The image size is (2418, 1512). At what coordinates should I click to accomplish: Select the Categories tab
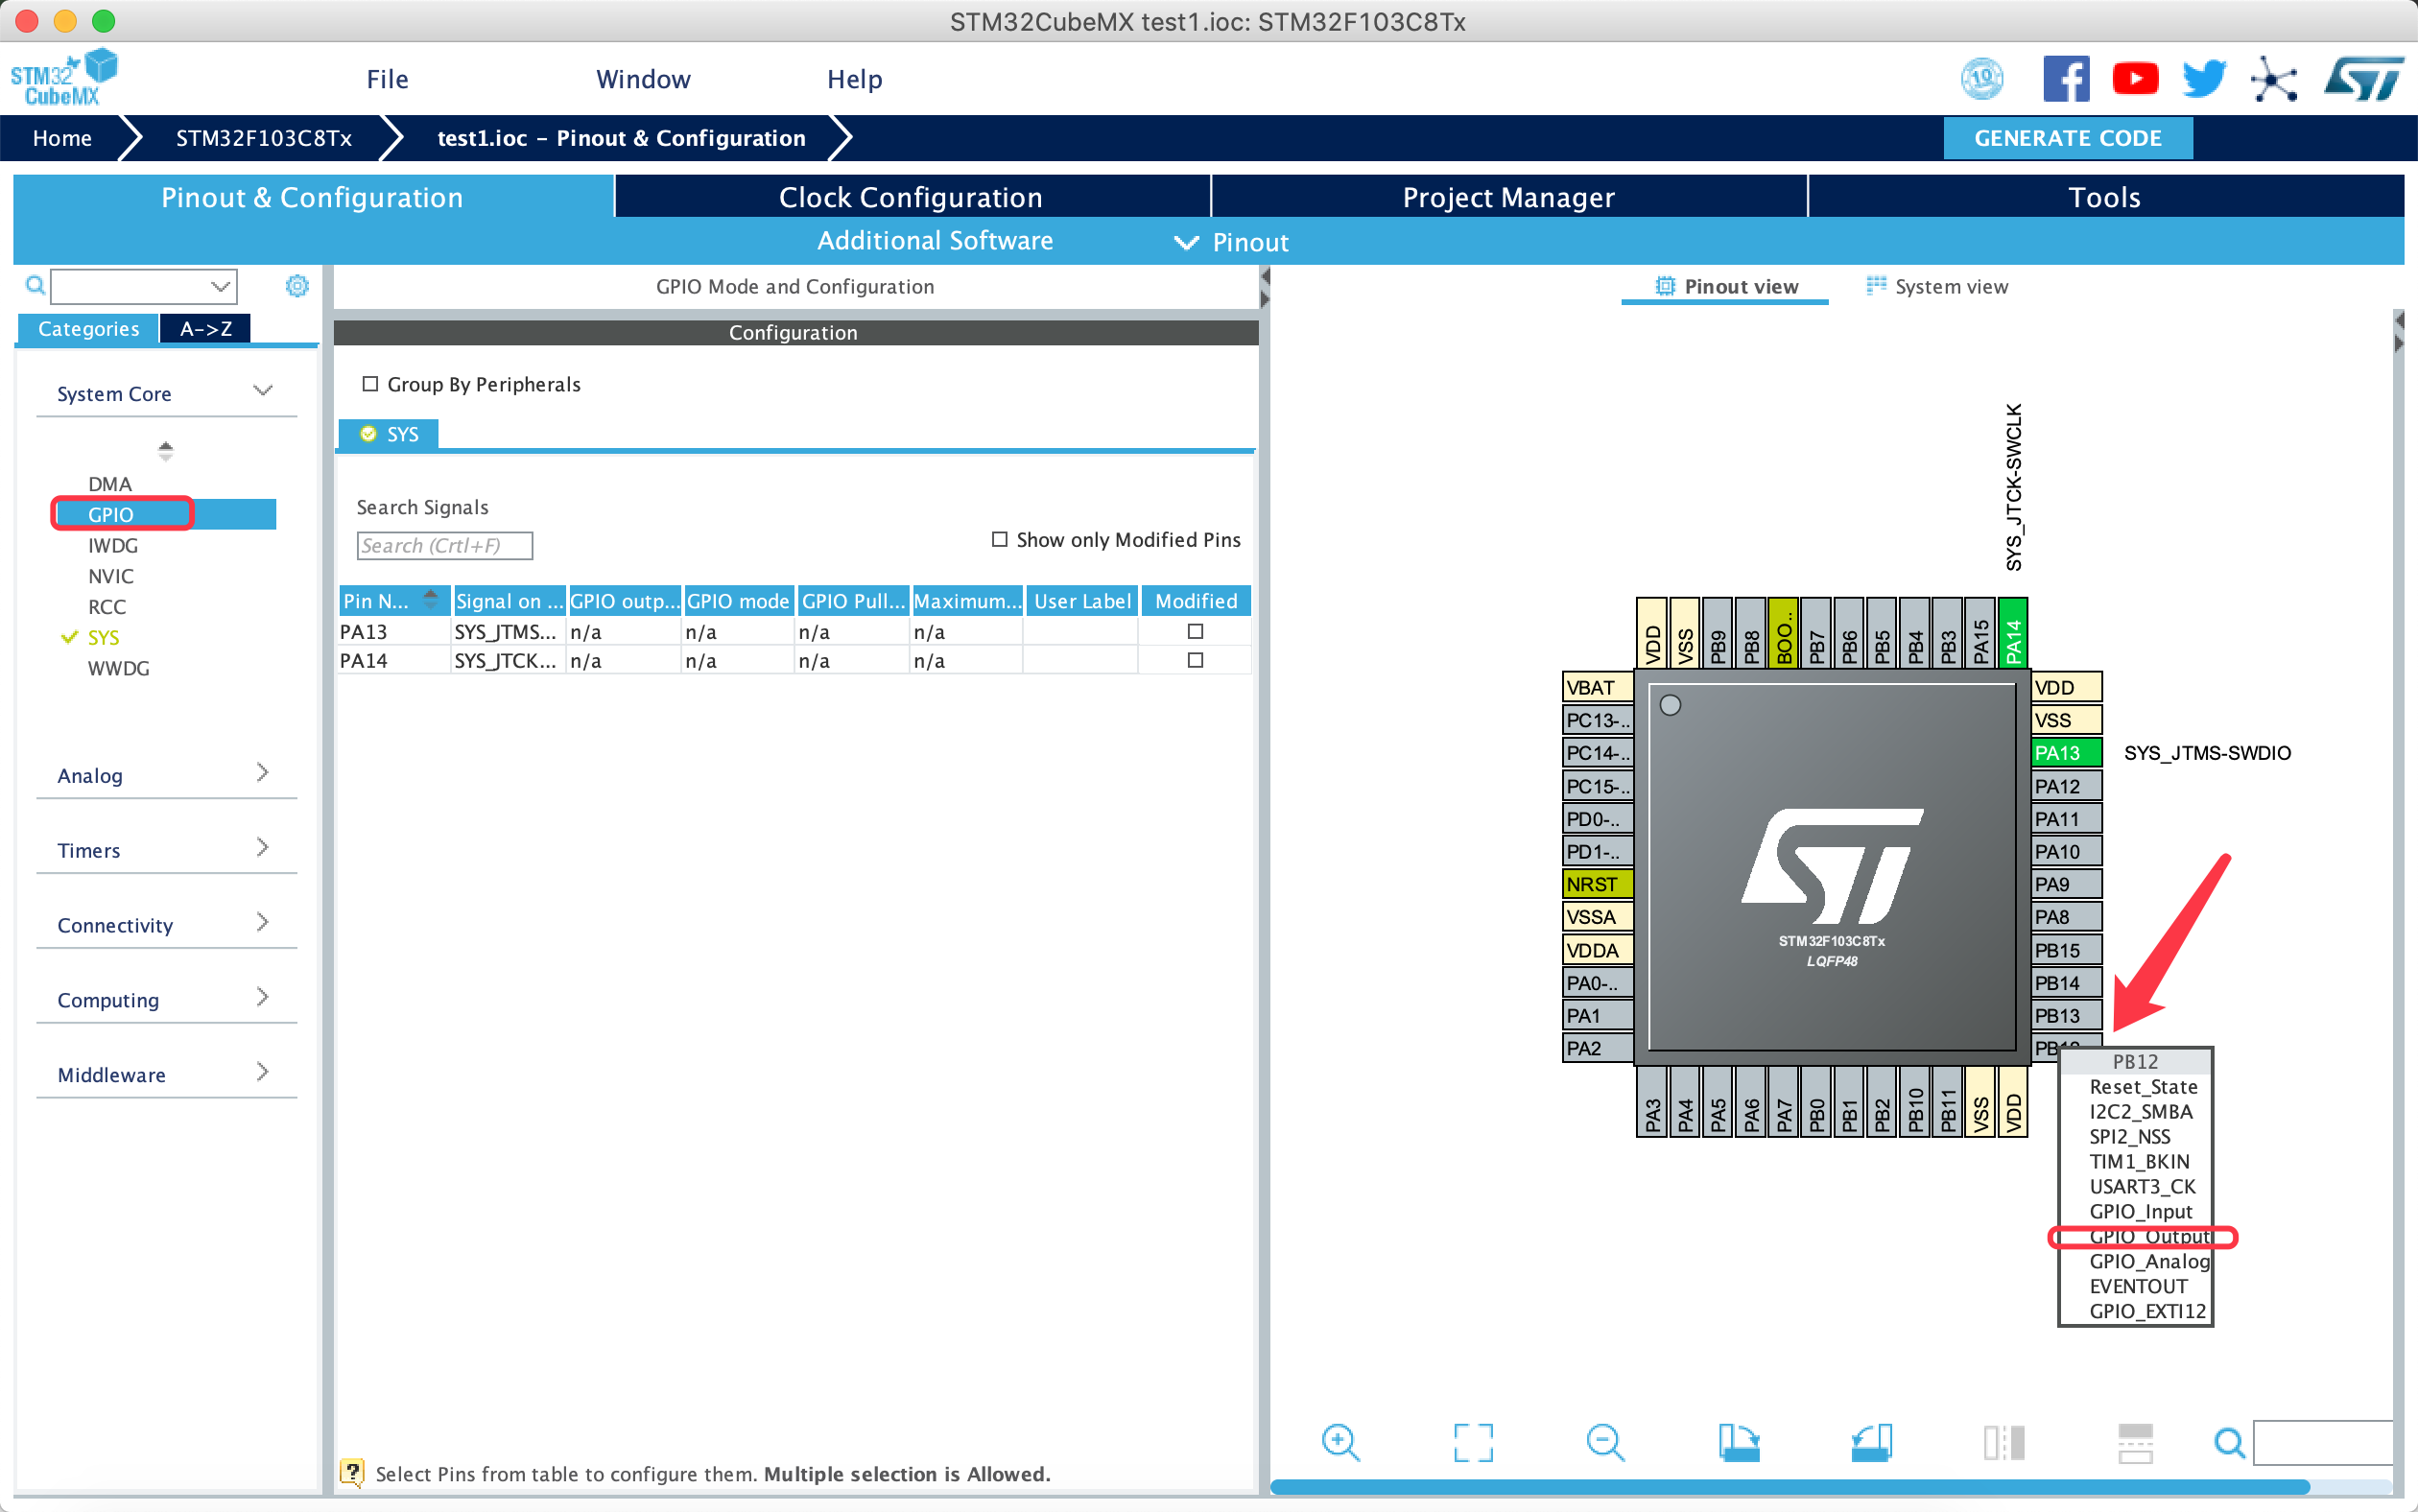point(88,329)
